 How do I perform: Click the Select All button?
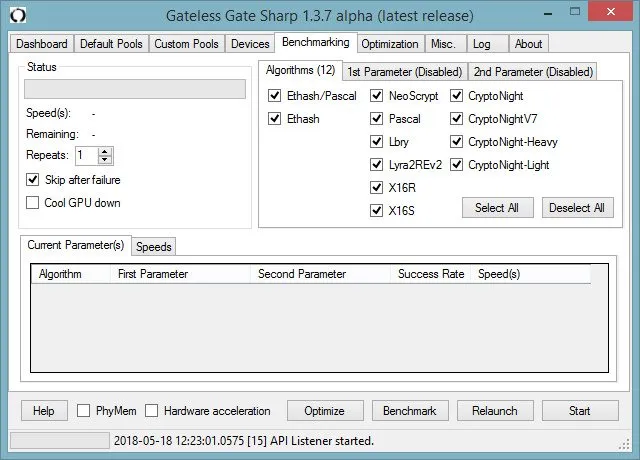coord(497,208)
